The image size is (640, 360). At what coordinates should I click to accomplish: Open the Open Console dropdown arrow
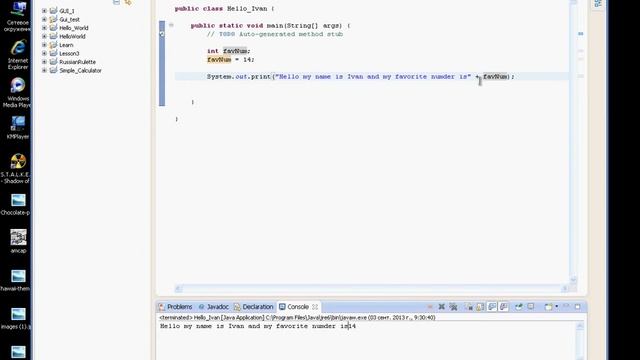click(x=557, y=307)
